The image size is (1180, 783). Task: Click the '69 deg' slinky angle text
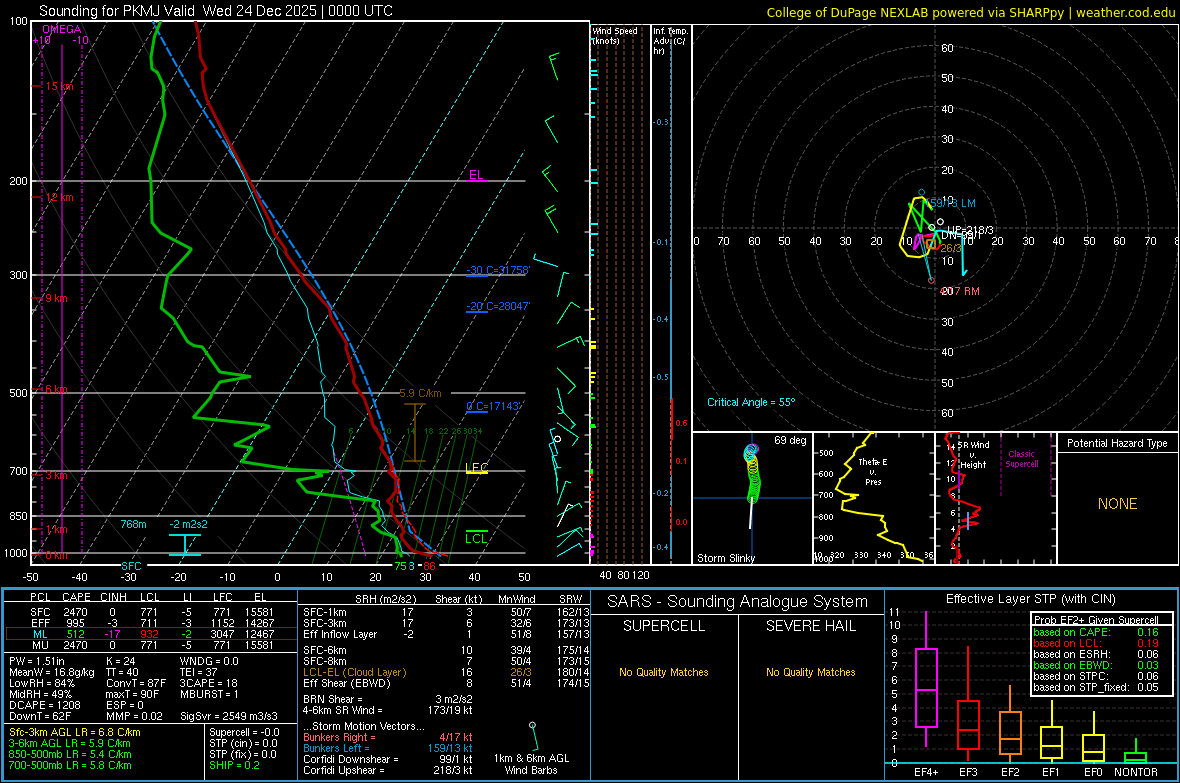click(790, 440)
